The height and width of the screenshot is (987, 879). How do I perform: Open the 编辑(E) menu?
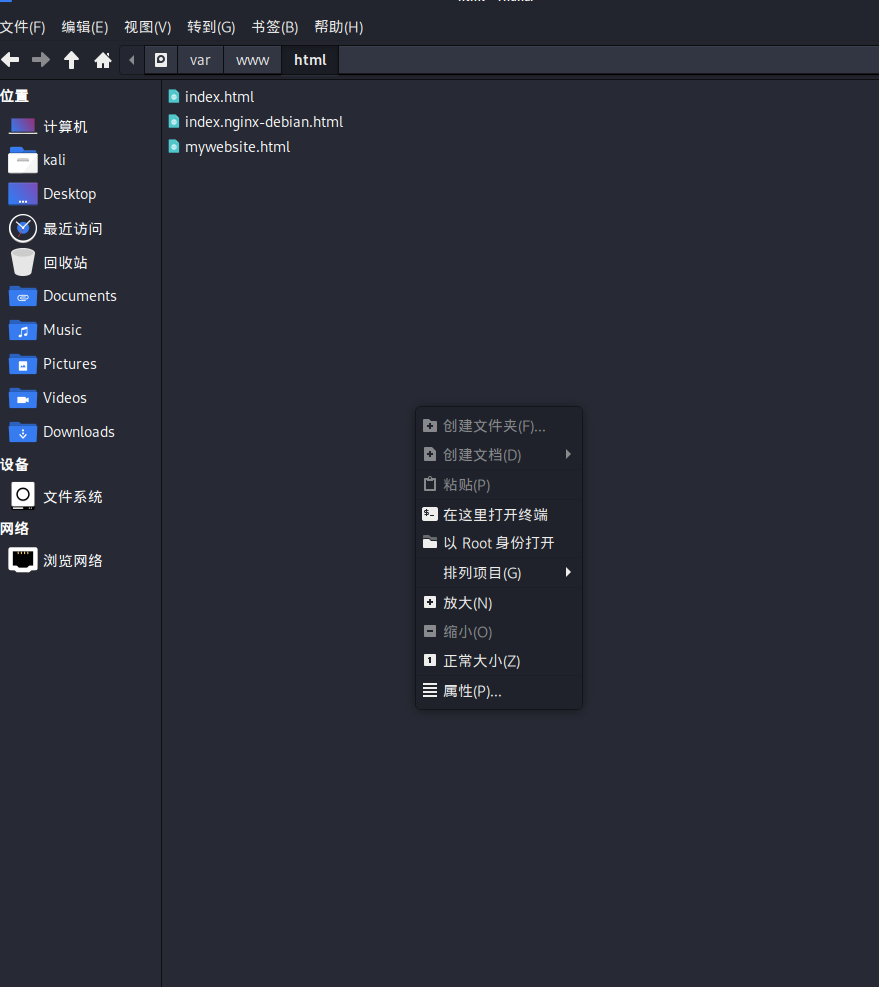point(85,27)
